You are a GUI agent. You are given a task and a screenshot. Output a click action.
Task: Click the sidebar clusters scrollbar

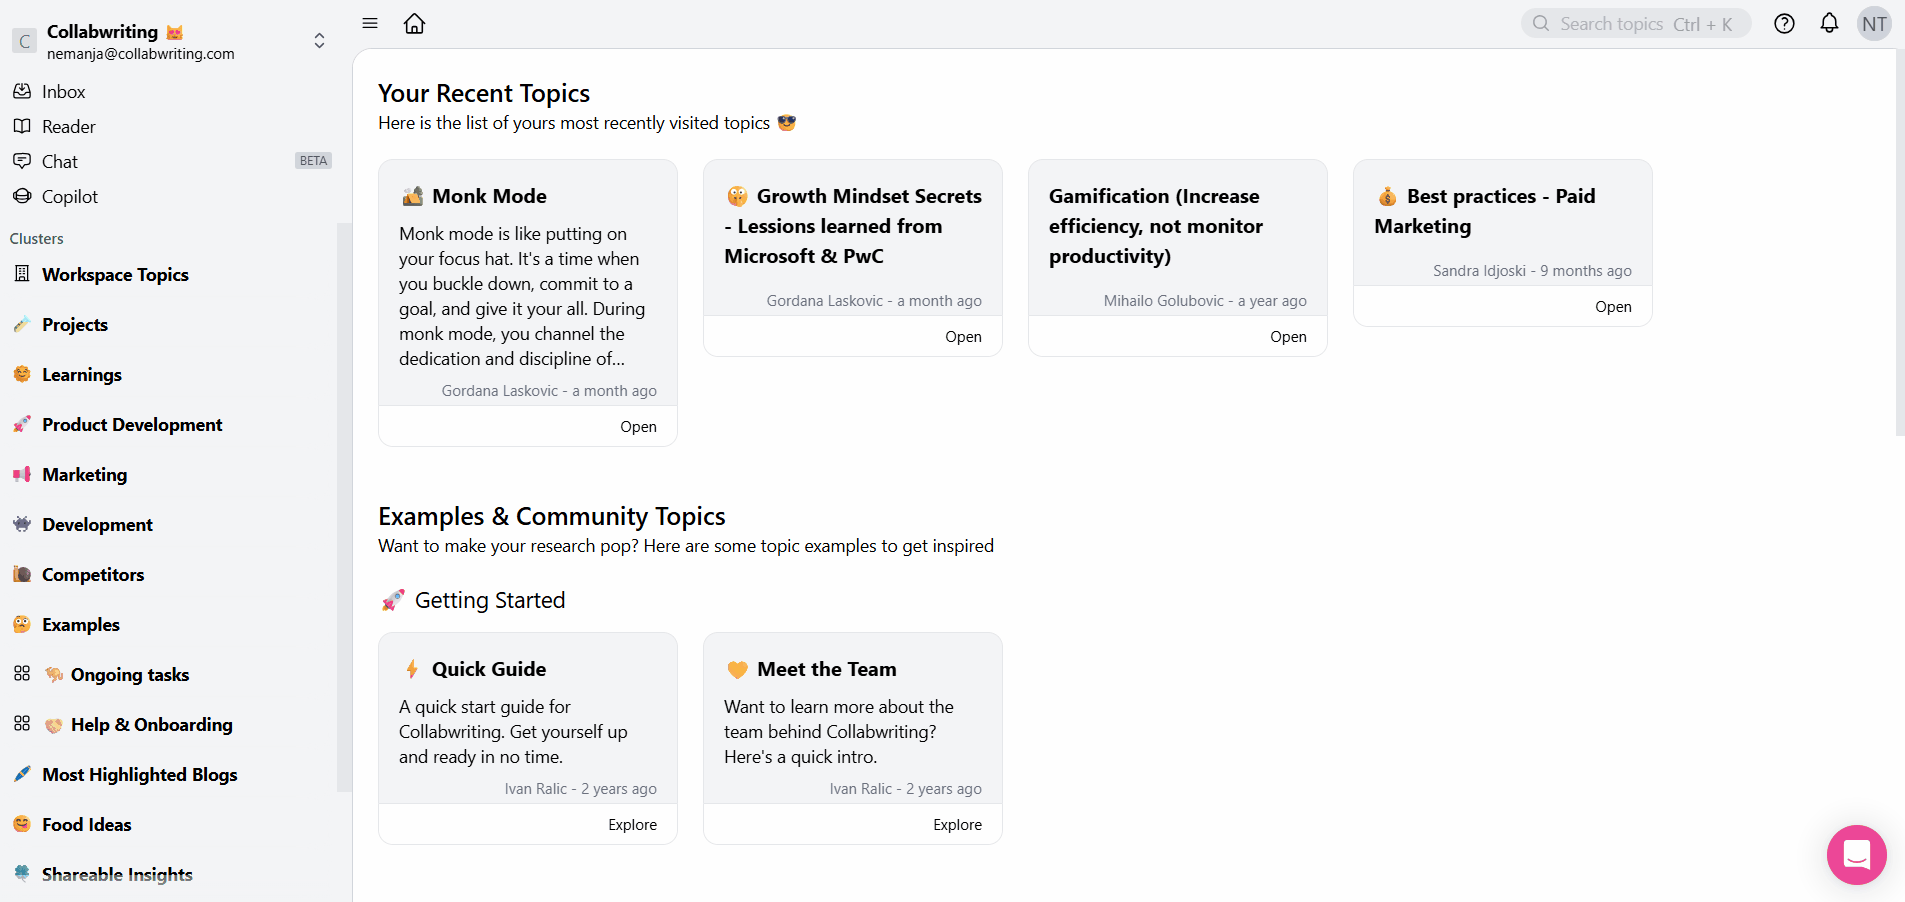[344, 500]
